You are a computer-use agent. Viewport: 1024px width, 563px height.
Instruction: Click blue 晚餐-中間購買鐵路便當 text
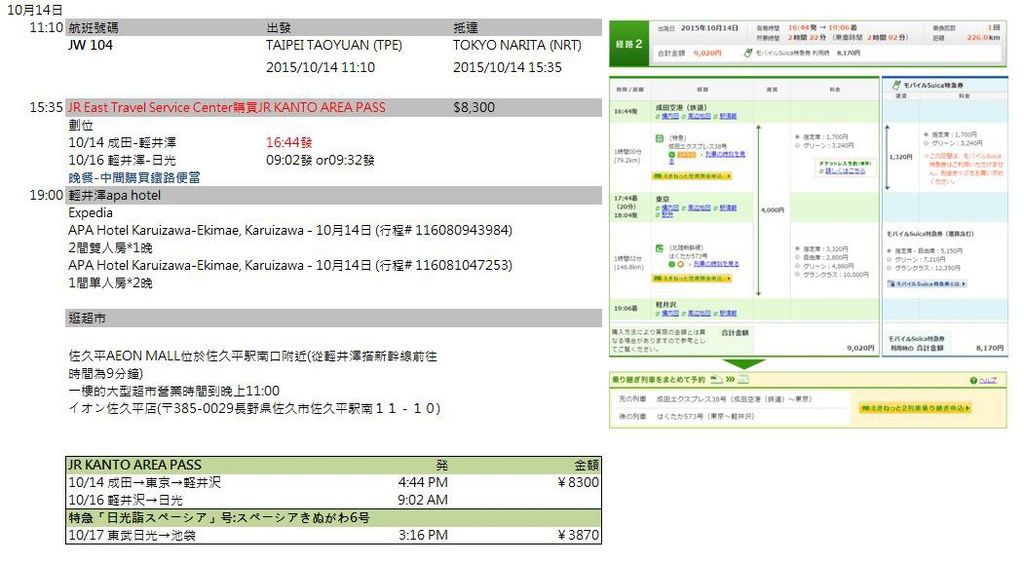click(x=134, y=178)
